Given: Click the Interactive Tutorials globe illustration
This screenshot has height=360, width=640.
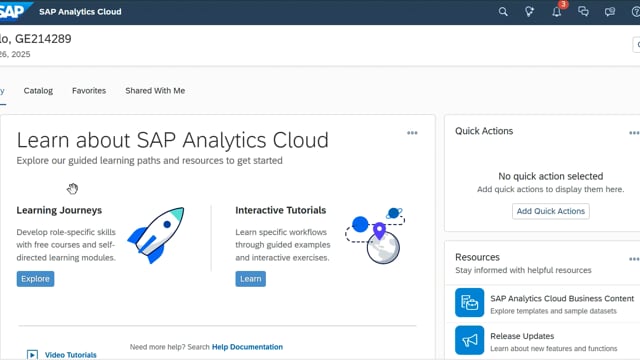Looking at the screenshot, I should point(375,235).
